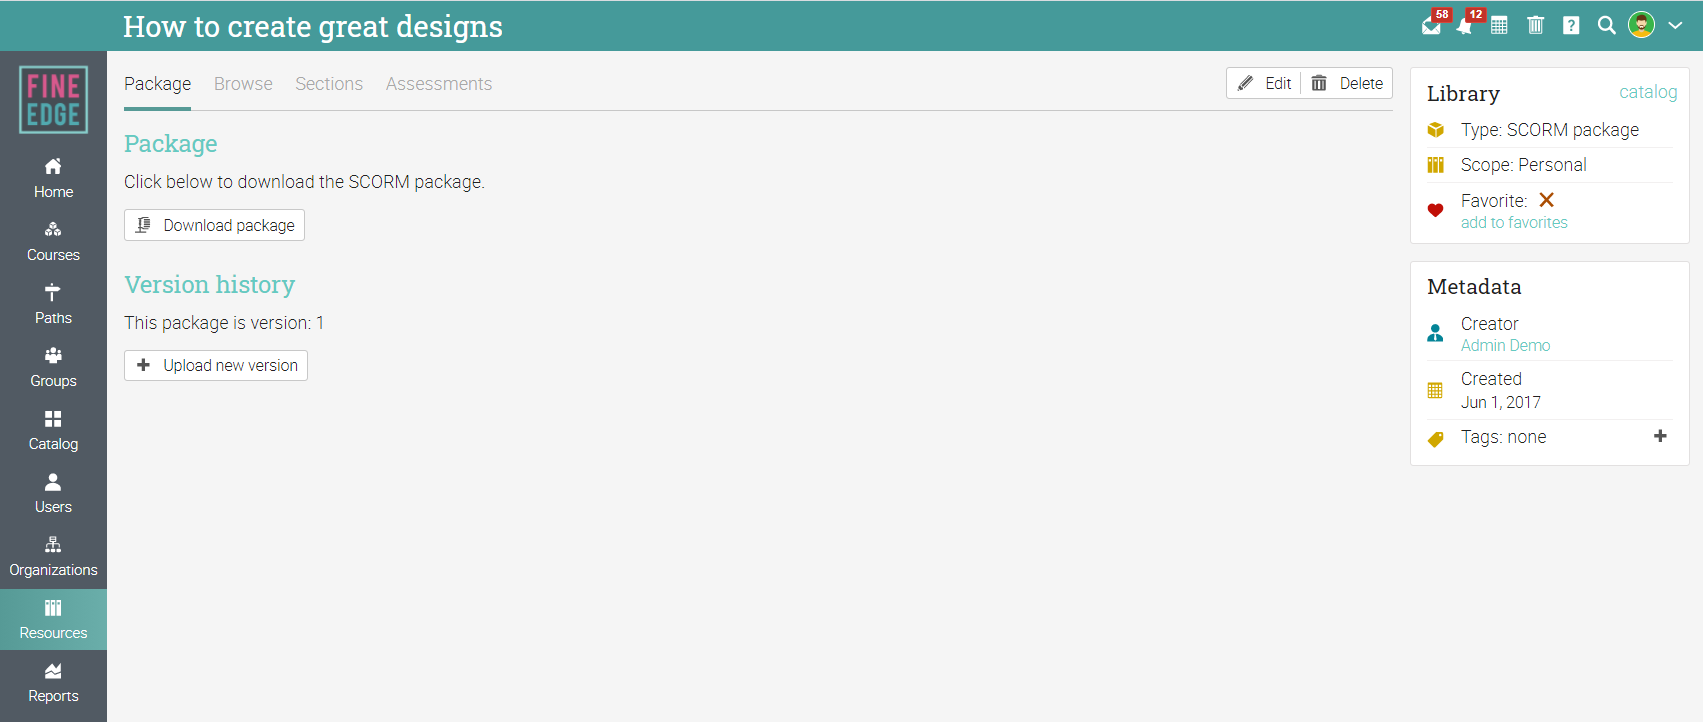Screen dimensions: 1703x722
Task: Go to Home in sidebar
Action: (x=53, y=178)
